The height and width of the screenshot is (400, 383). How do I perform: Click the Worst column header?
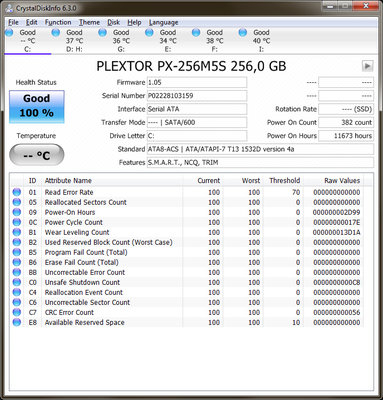(243, 181)
